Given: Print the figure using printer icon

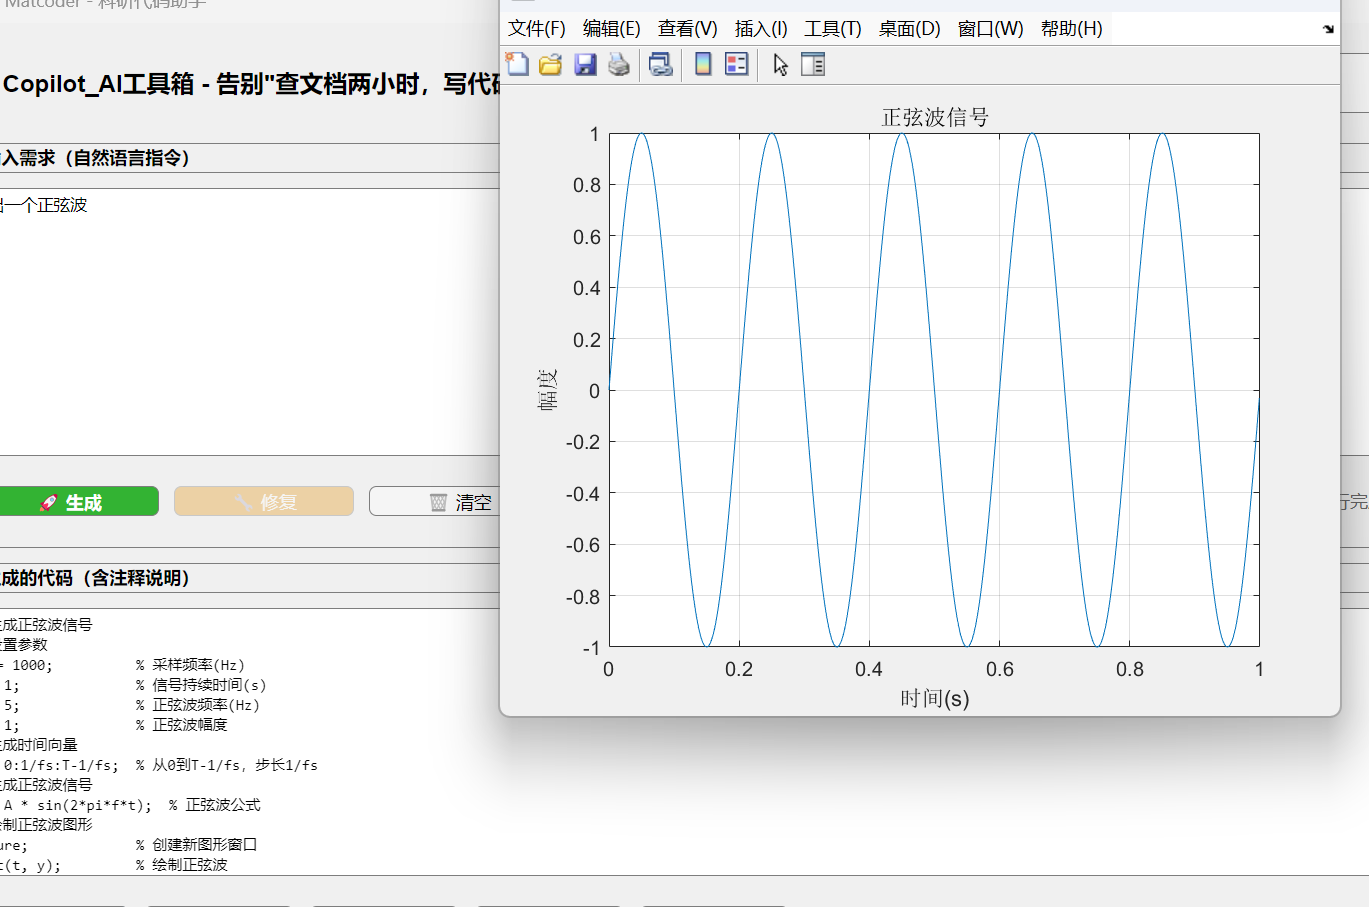Looking at the screenshot, I should [619, 65].
